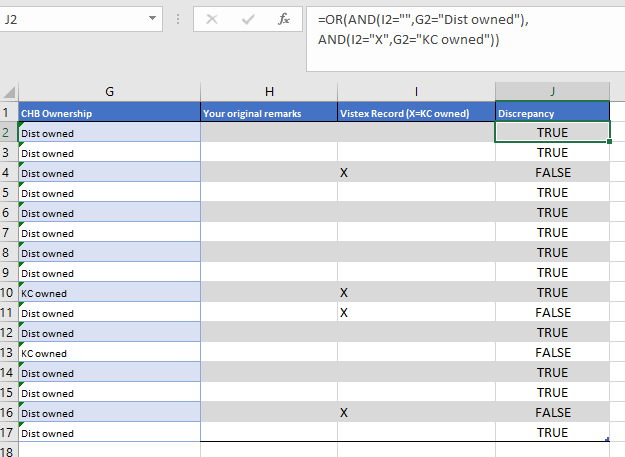Select KC owned cell in row 13
Image resolution: width=625 pixels, height=457 pixels.
(x=110, y=353)
